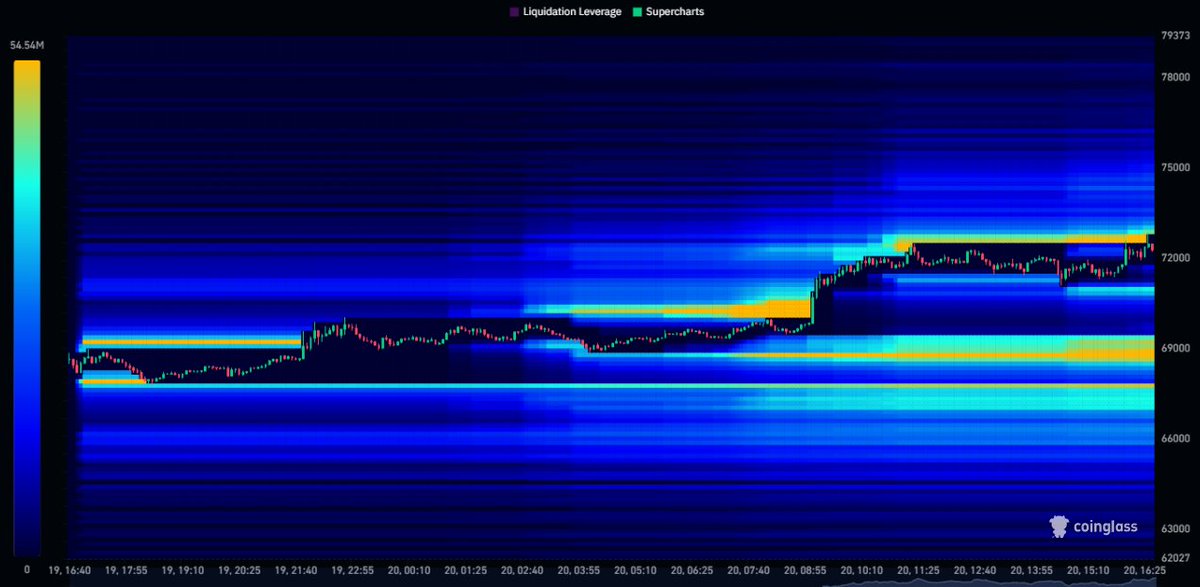
Task: Click the 20, 00:10 time axis label
Action: (x=411, y=569)
